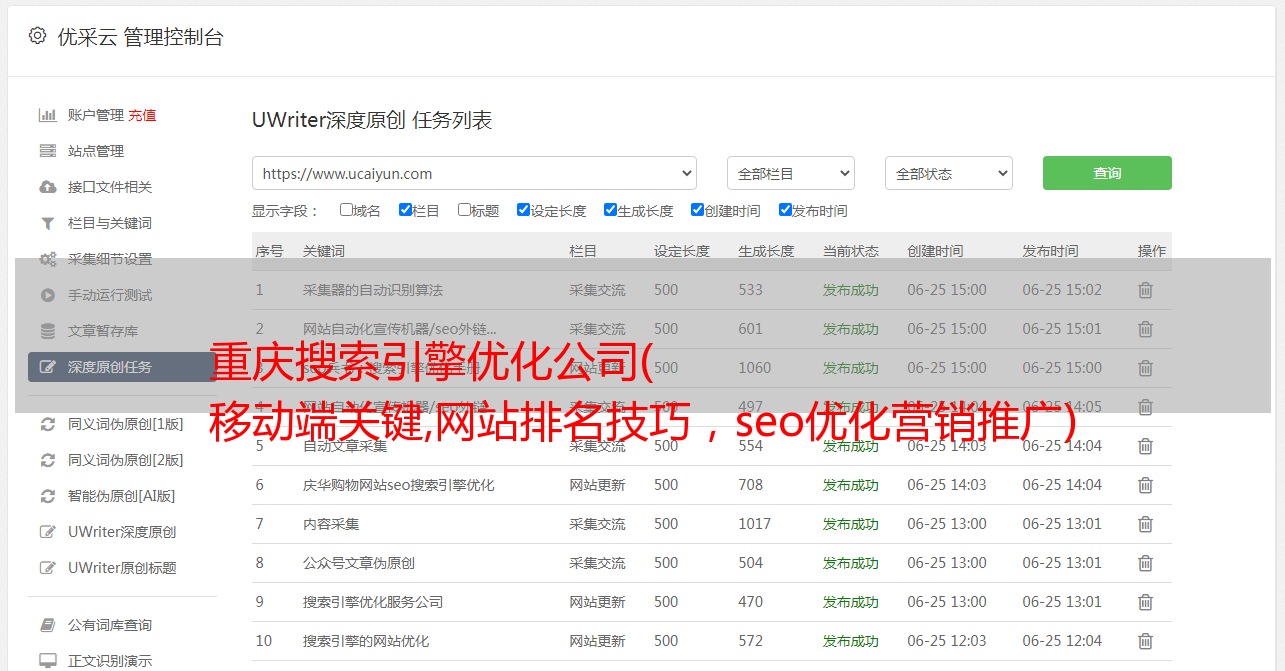
Task: Uncheck the 设定长度 field checkbox
Action: (x=523, y=210)
